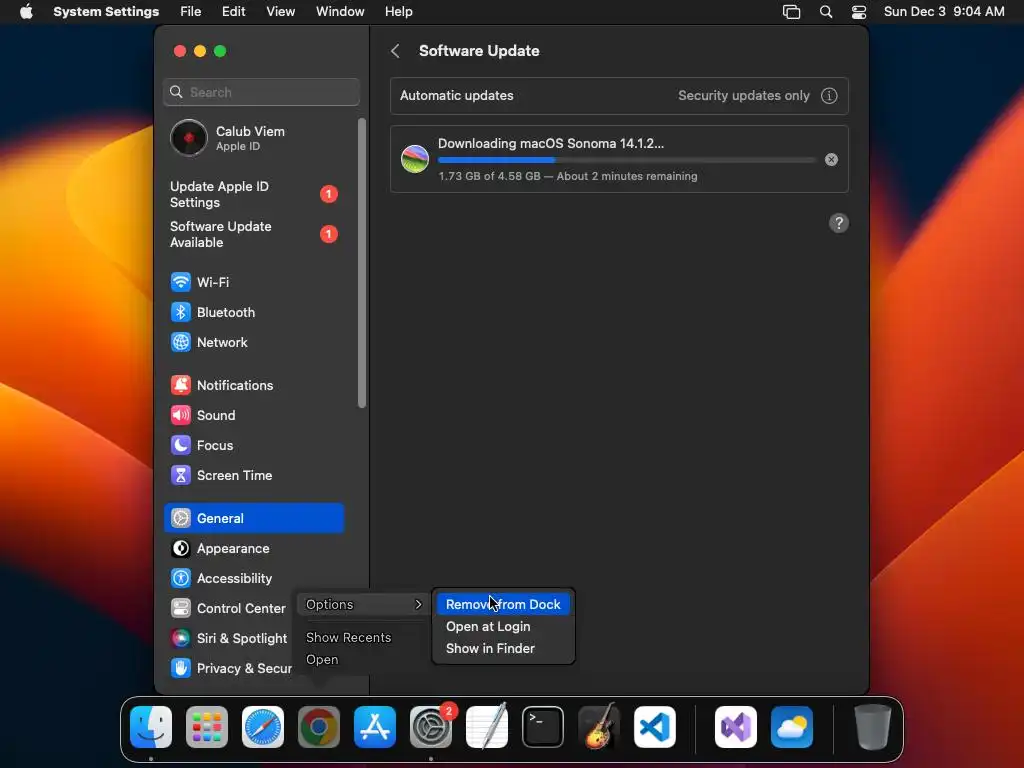This screenshot has height=768, width=1024.
Task: Open Spotlight search in the menu bar
Action: 825,12
